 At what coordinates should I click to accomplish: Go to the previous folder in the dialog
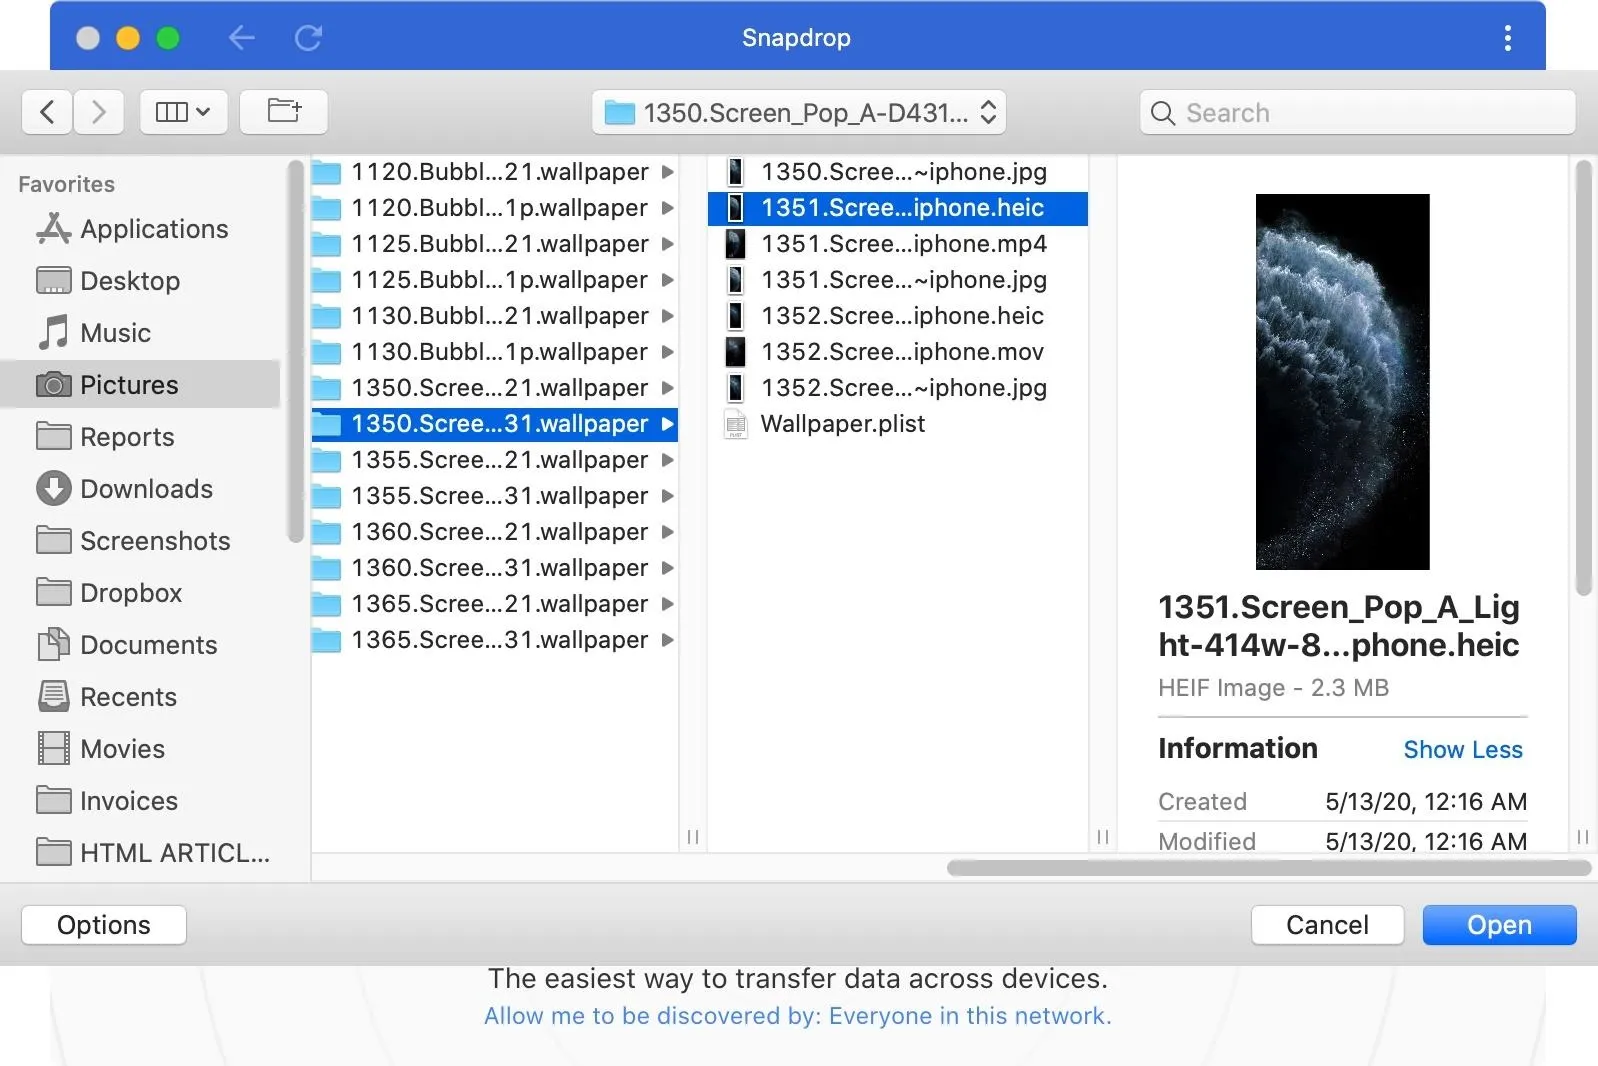point(47,112)
